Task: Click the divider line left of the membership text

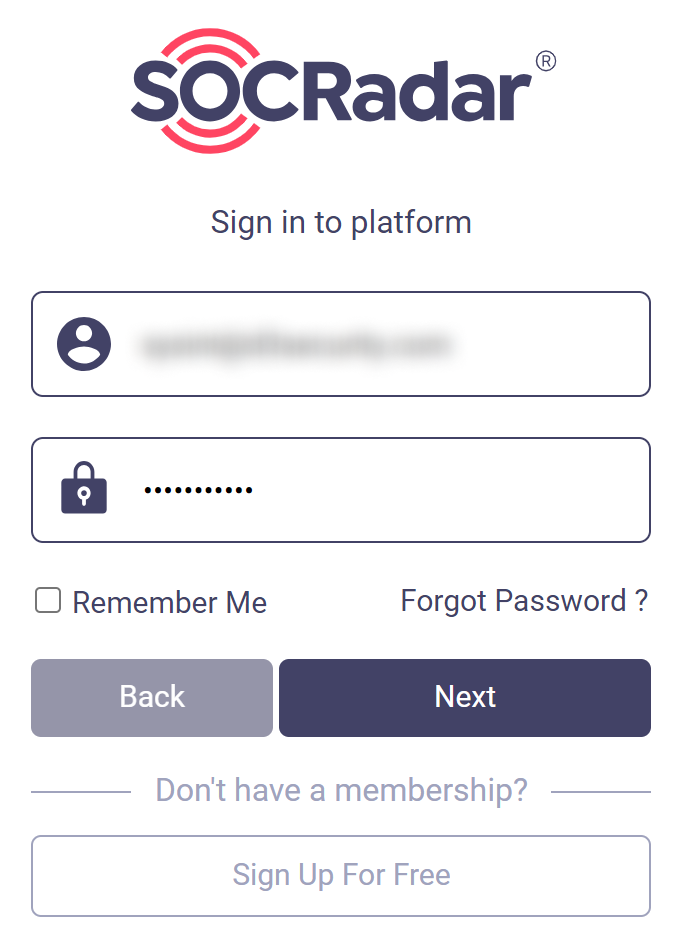Action: click(81, 792)
